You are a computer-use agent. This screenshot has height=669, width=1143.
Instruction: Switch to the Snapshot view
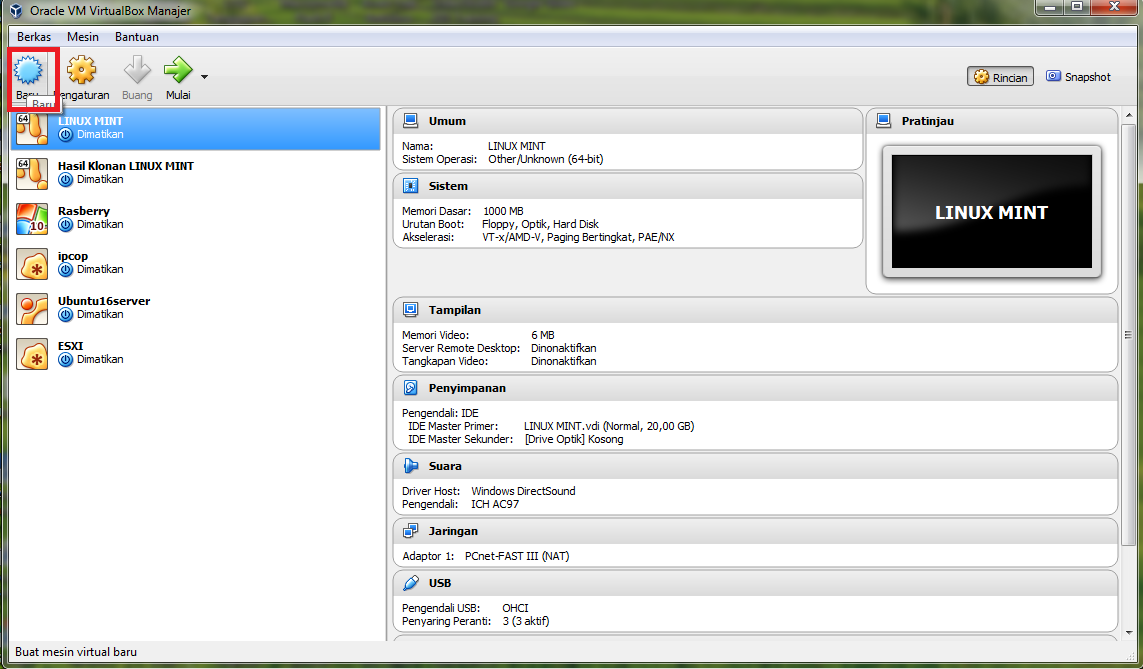click(x=1078, y=77)
